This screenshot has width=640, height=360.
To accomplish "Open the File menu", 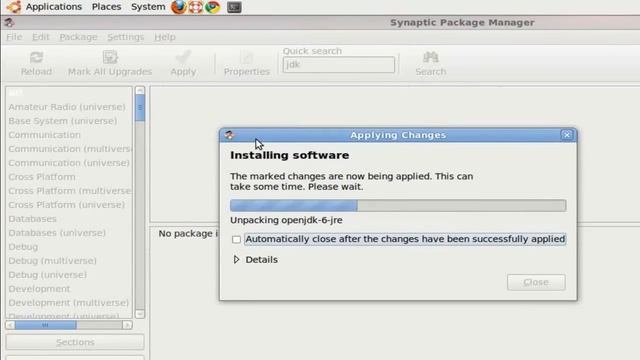I will click(x=14, y=37).
